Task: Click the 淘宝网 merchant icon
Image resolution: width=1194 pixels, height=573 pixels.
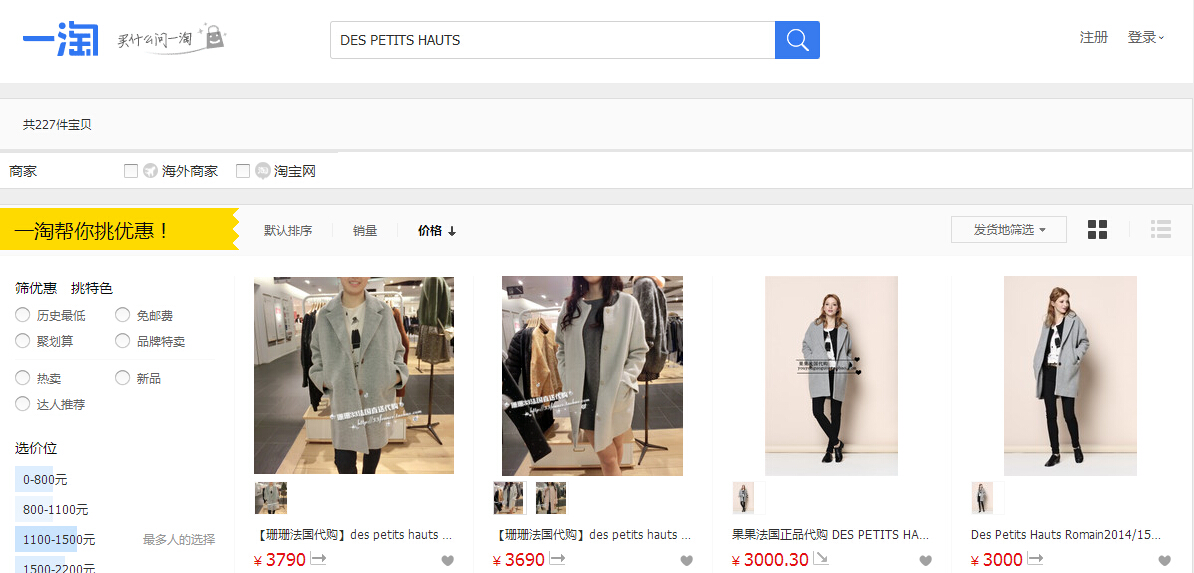Action: (x=263, y=171)
